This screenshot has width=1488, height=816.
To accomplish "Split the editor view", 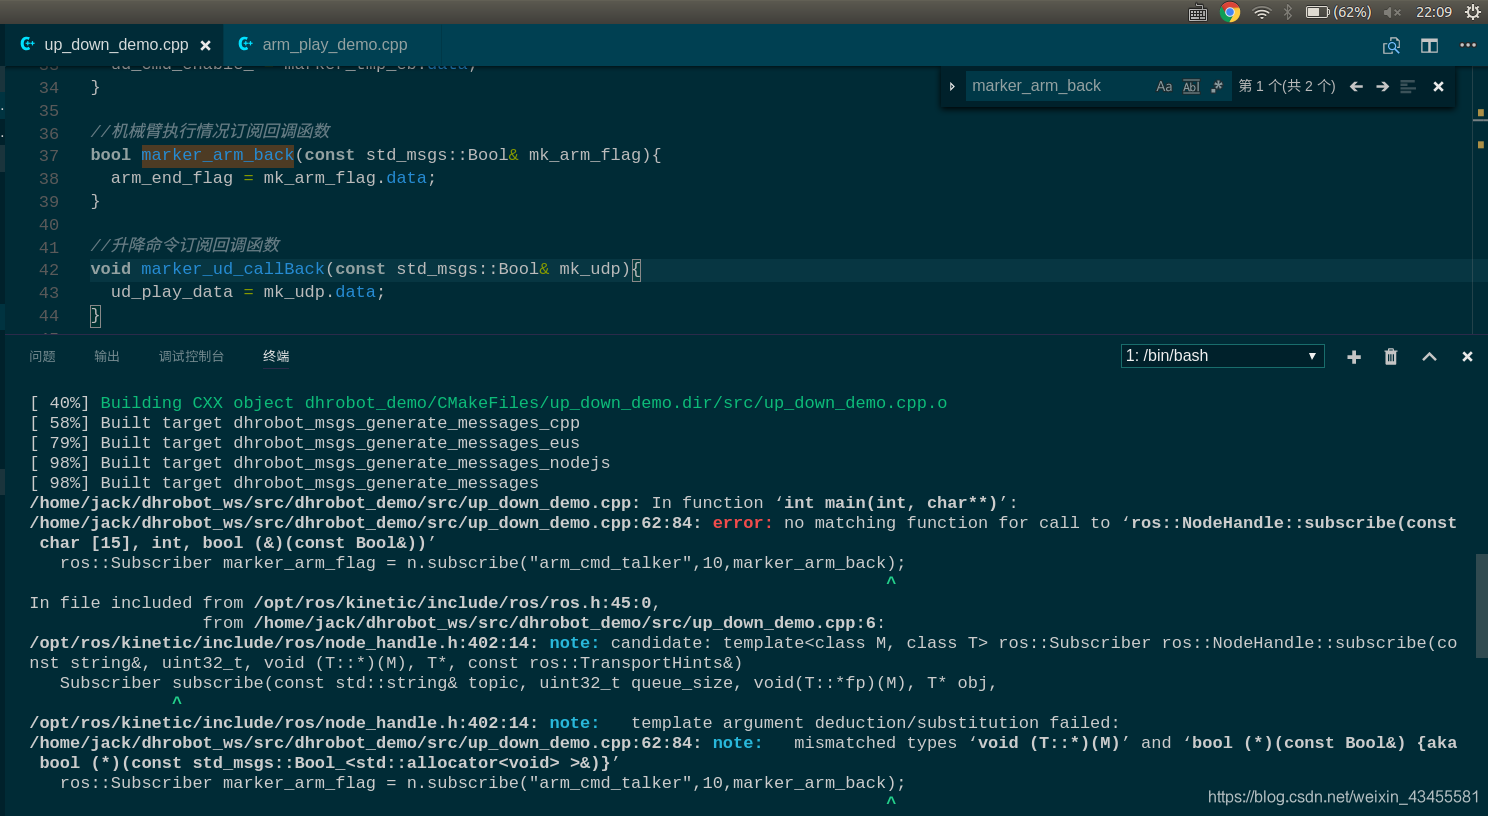I will click(1430, 46).
